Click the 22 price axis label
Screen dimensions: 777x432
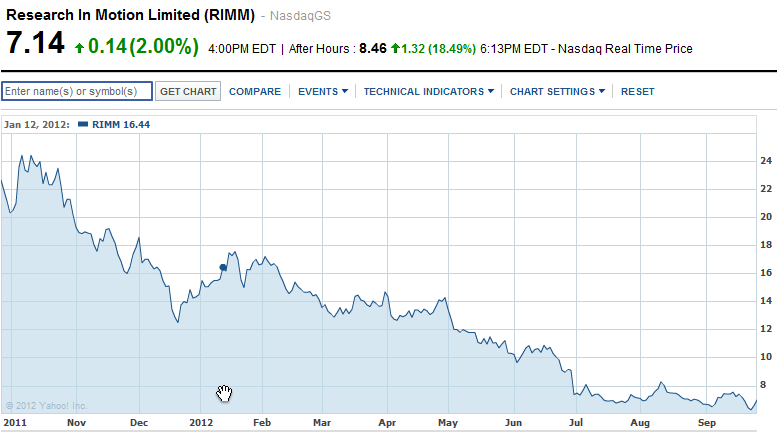[766, 189]
